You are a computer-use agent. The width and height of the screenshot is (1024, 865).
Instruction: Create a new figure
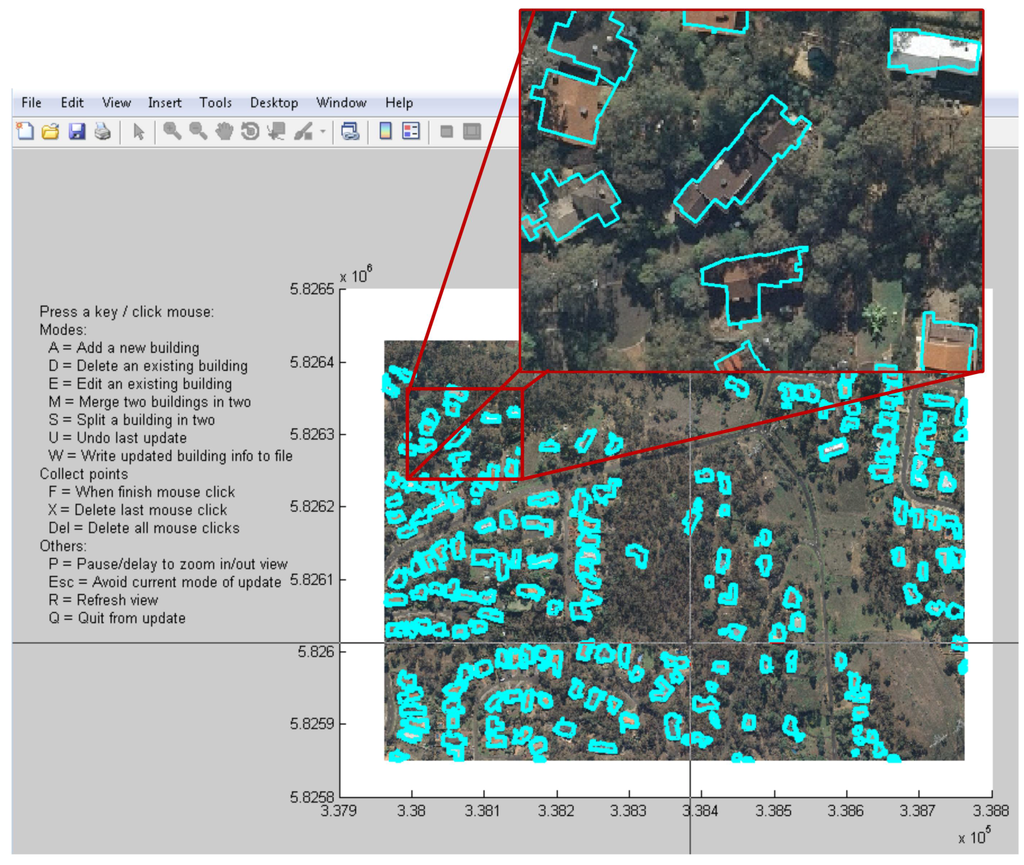coord(25,130)
